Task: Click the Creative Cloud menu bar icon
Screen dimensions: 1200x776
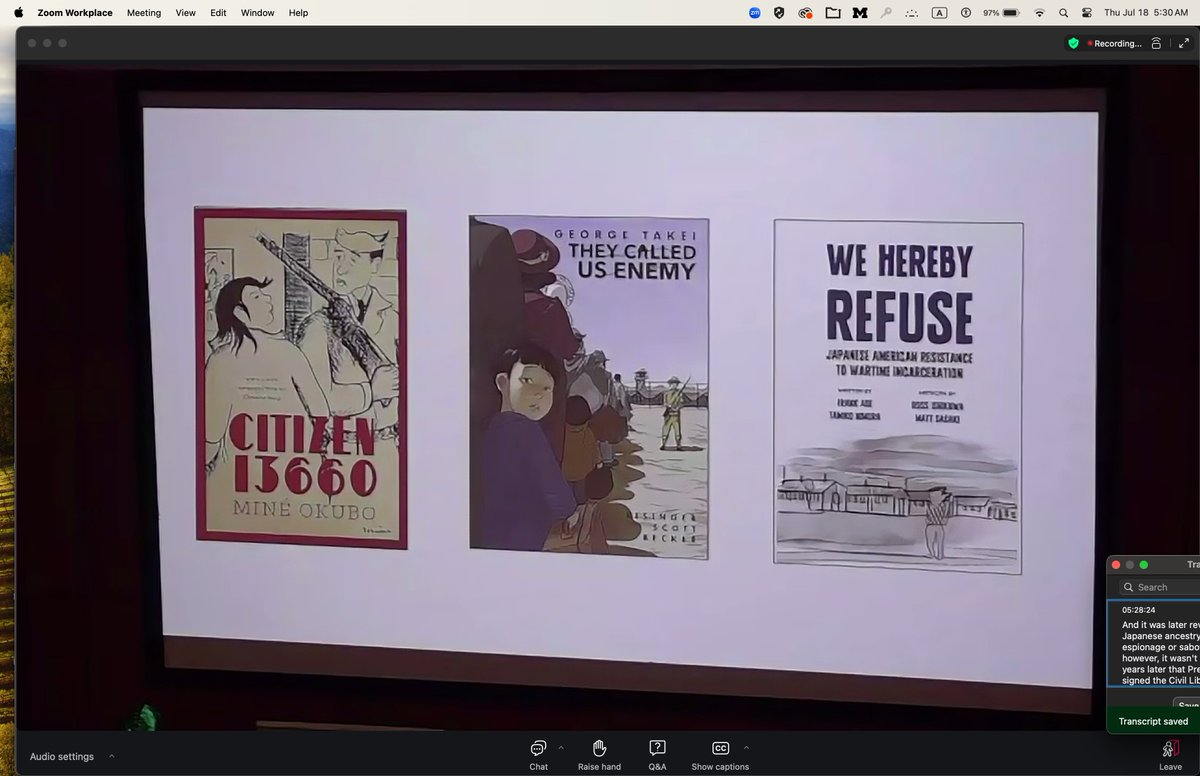Action: [805, 13]
